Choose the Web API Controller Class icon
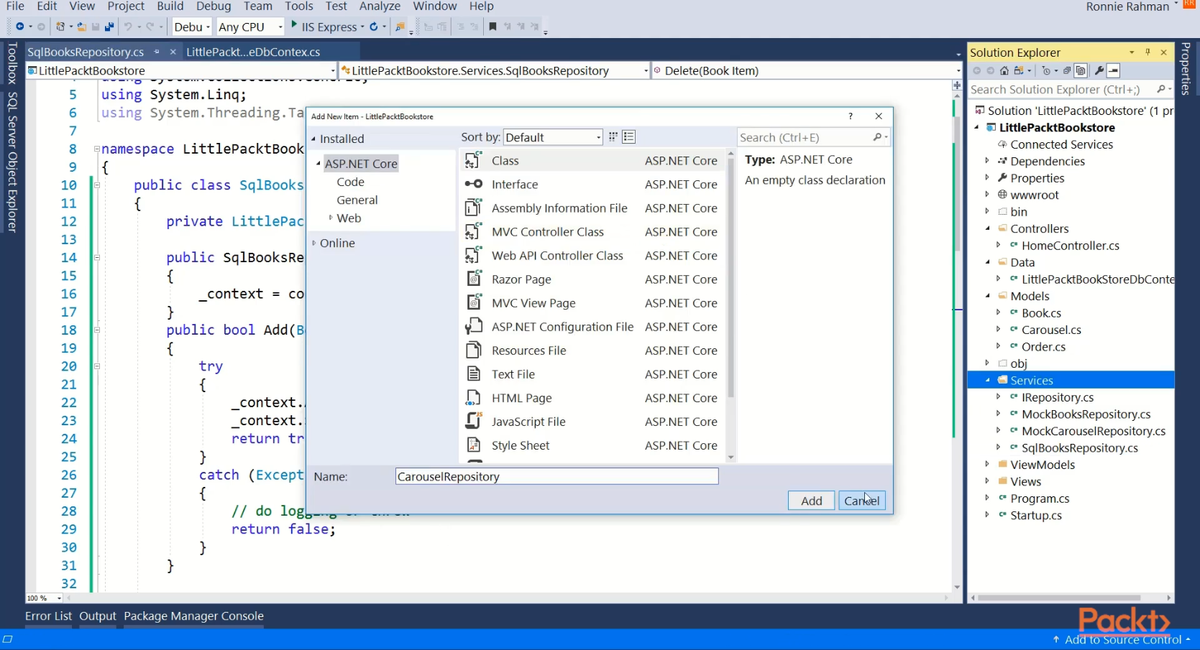Viewport: 1200px width, 650px height. (x=474, y=255)
